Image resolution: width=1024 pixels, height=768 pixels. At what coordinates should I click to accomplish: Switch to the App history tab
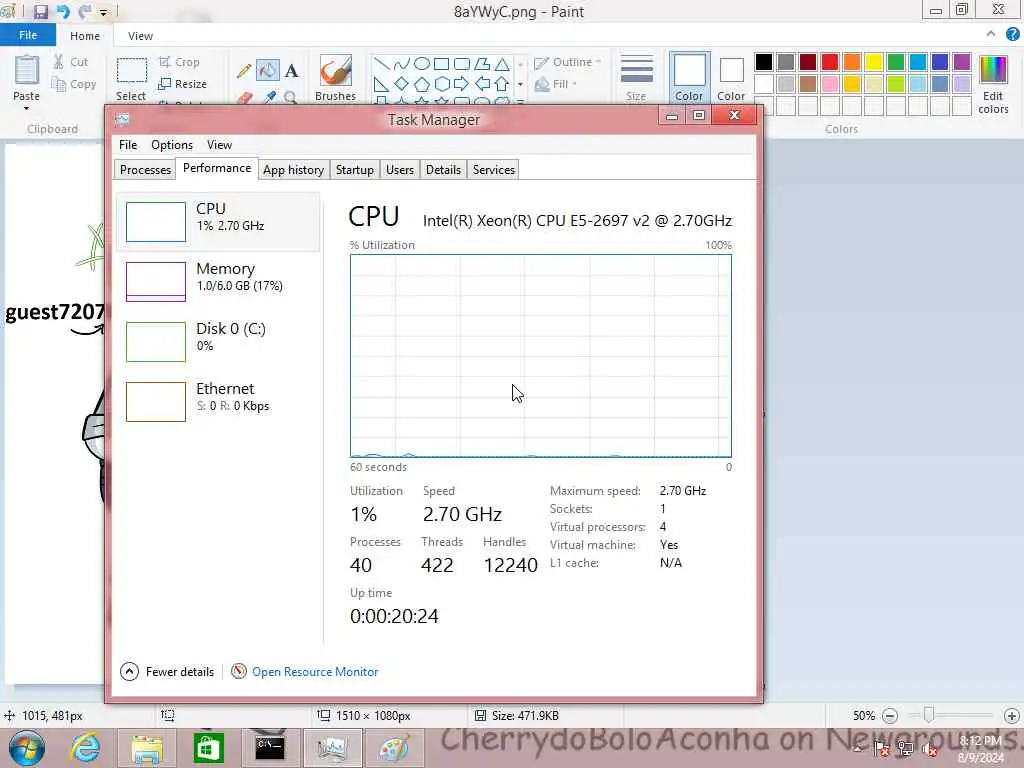tap(293, 170)
